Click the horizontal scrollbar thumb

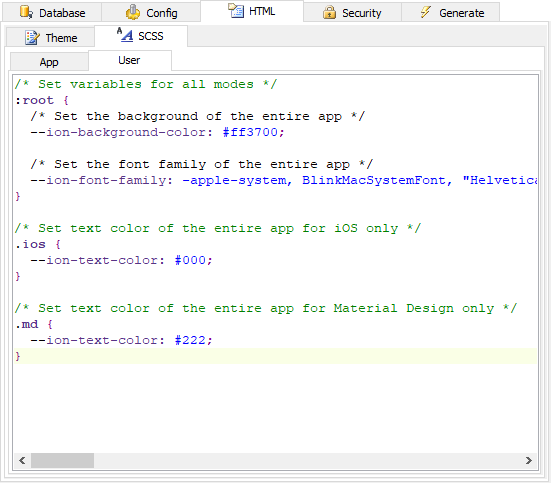click(63, 461)
